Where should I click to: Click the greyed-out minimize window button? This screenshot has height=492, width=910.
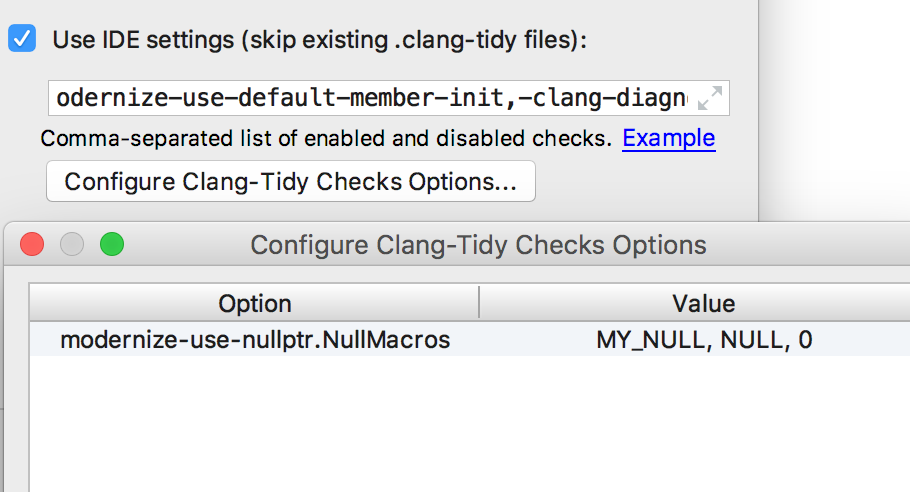pyautogui.click(x=72, y=244)
